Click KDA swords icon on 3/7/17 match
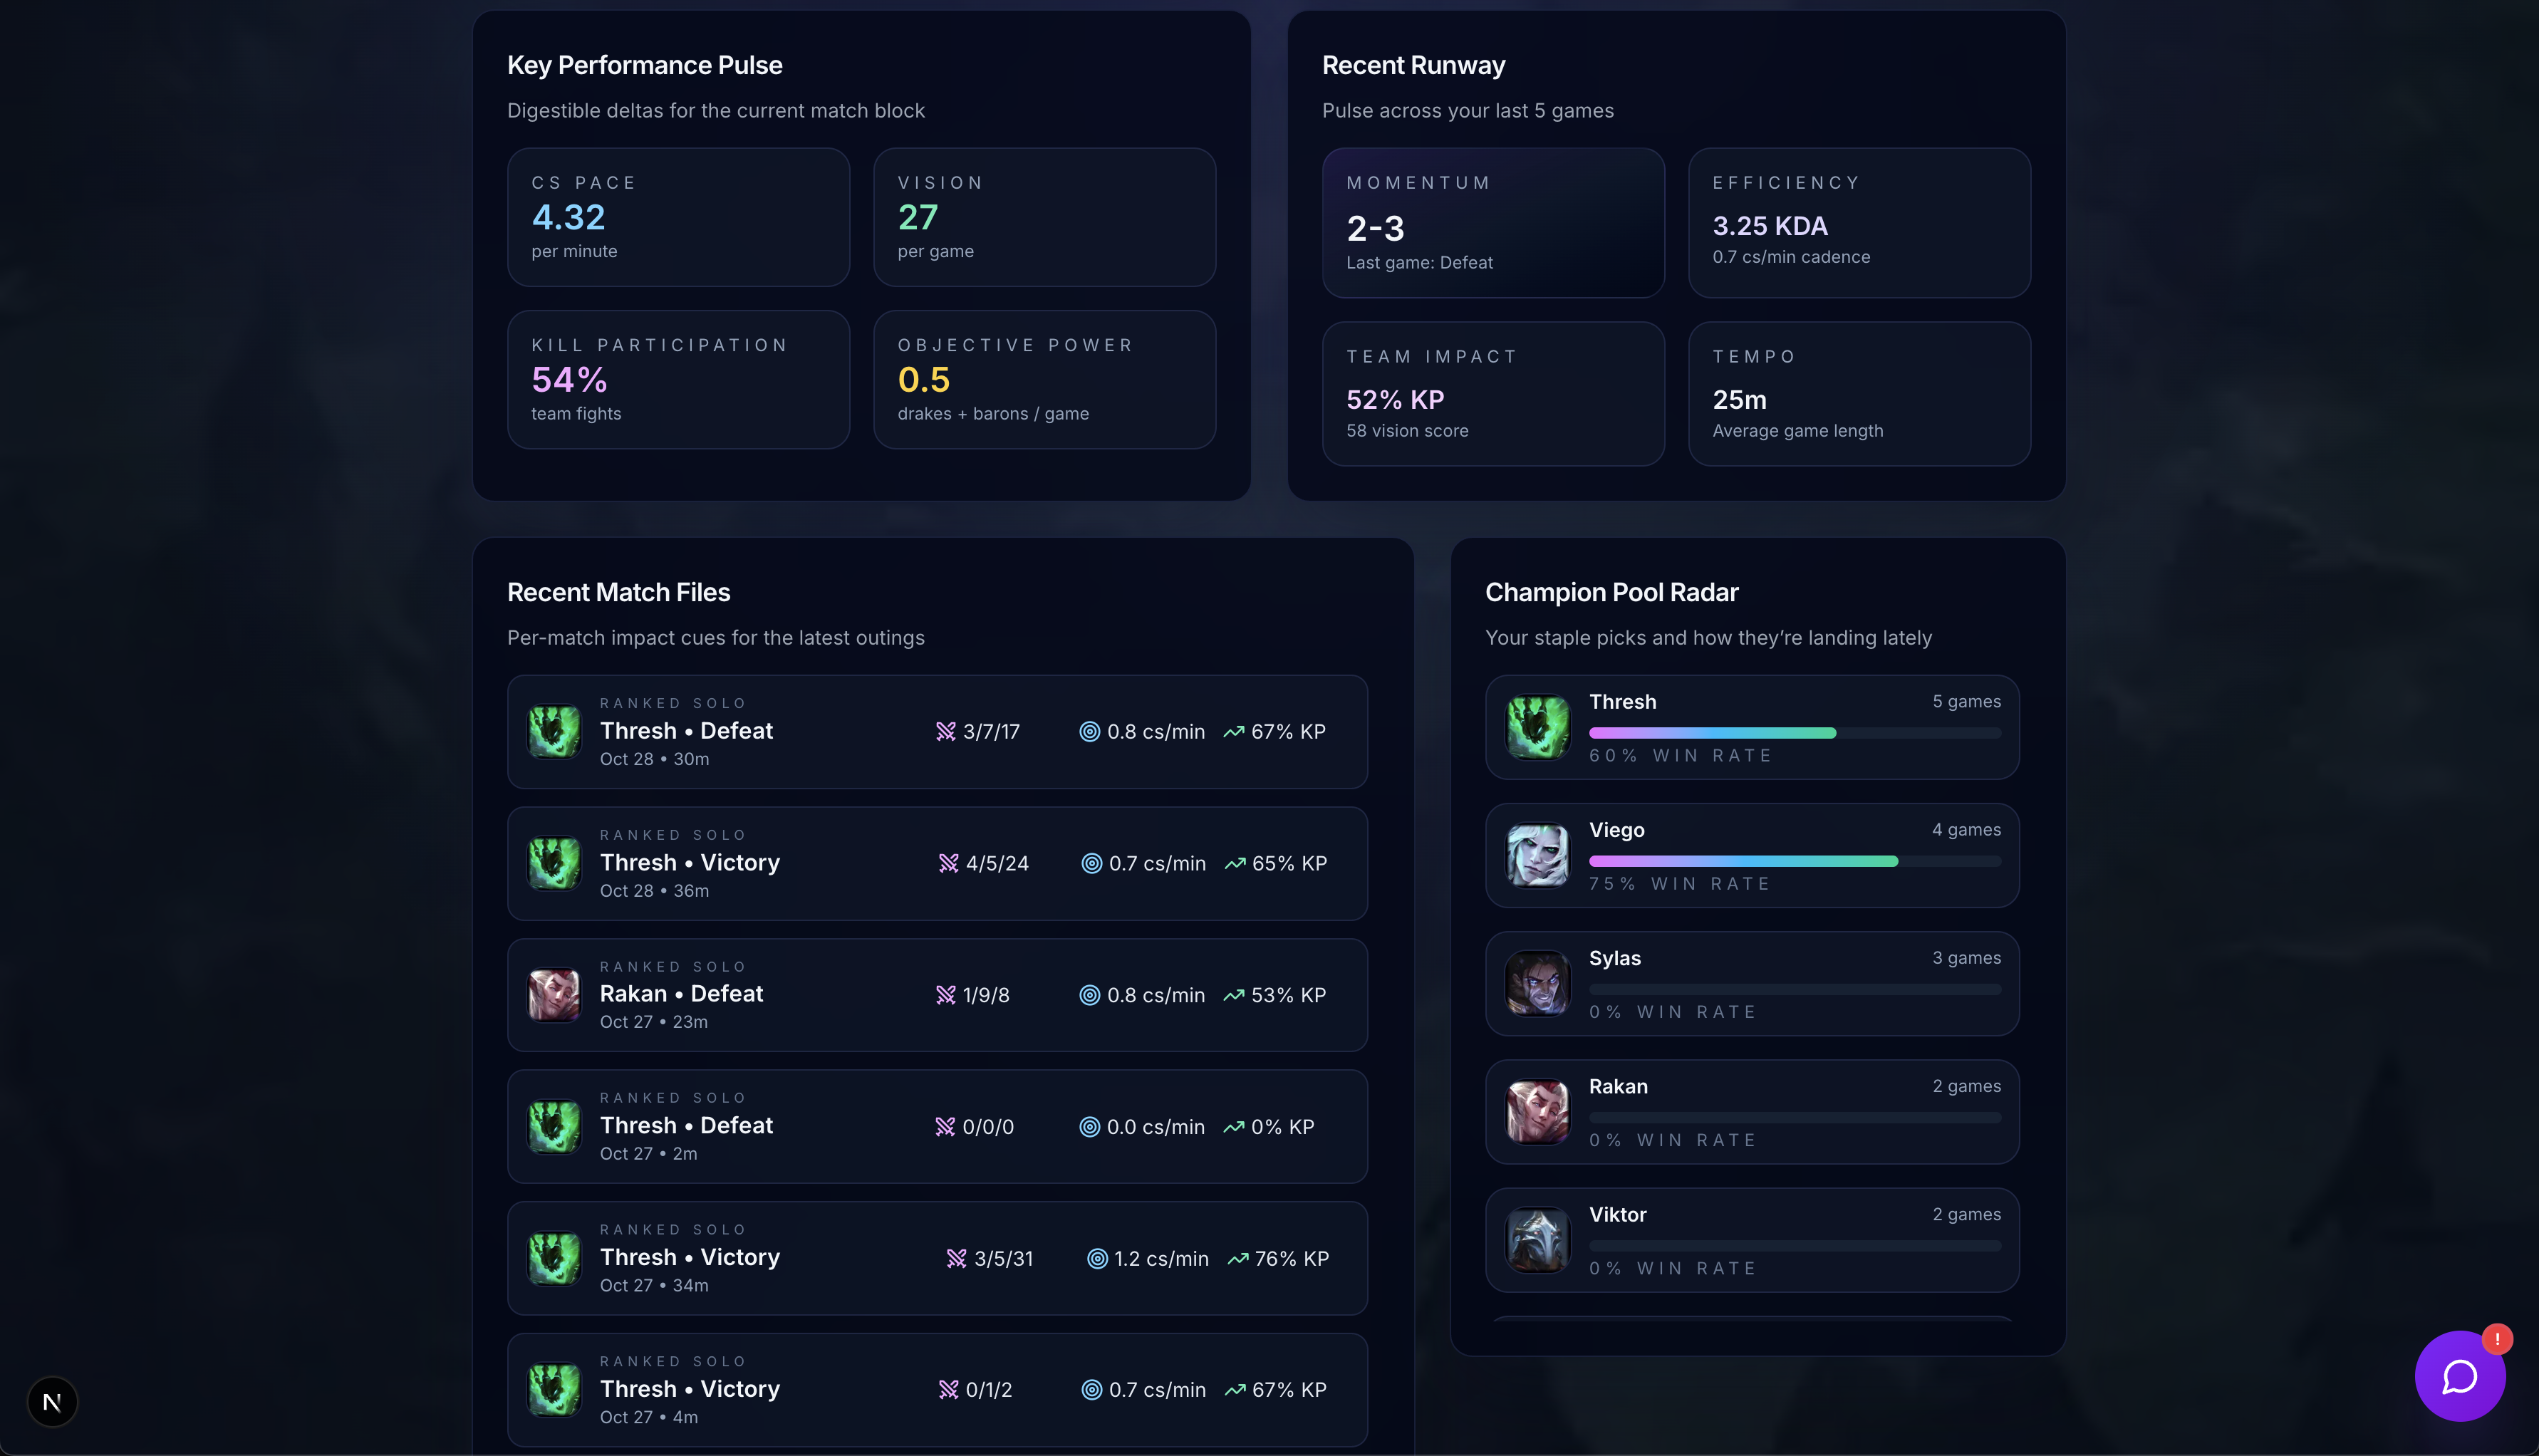Screen dimensions: 2539x1456 [x=945, y=732]
